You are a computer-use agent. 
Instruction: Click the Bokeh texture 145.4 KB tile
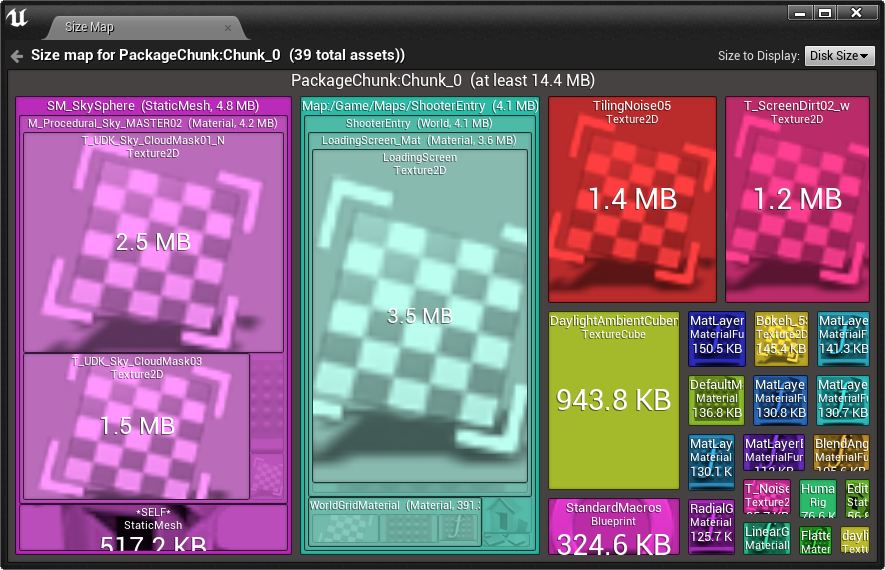click(x=781, y=339)
